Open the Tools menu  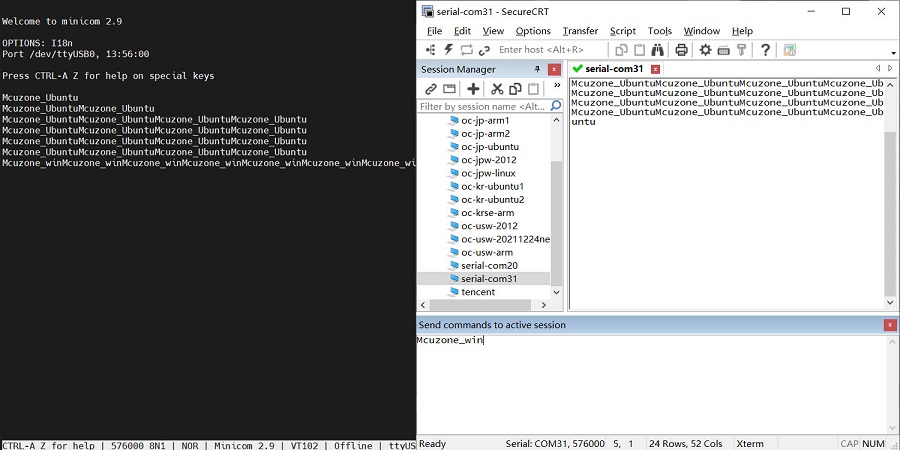coord(660,31)
